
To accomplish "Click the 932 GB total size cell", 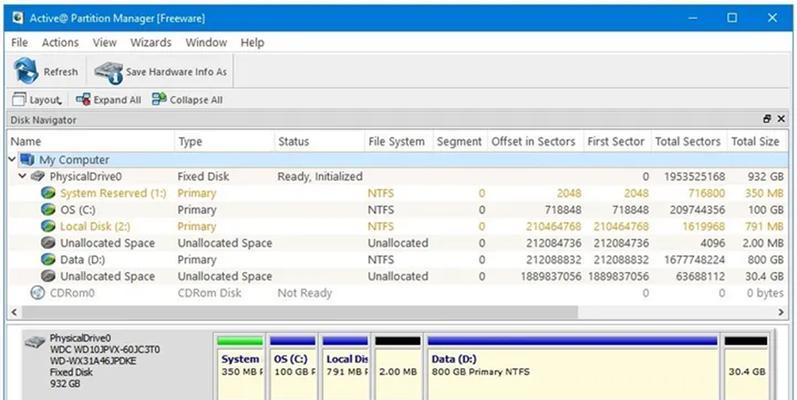I will [765, 176].
